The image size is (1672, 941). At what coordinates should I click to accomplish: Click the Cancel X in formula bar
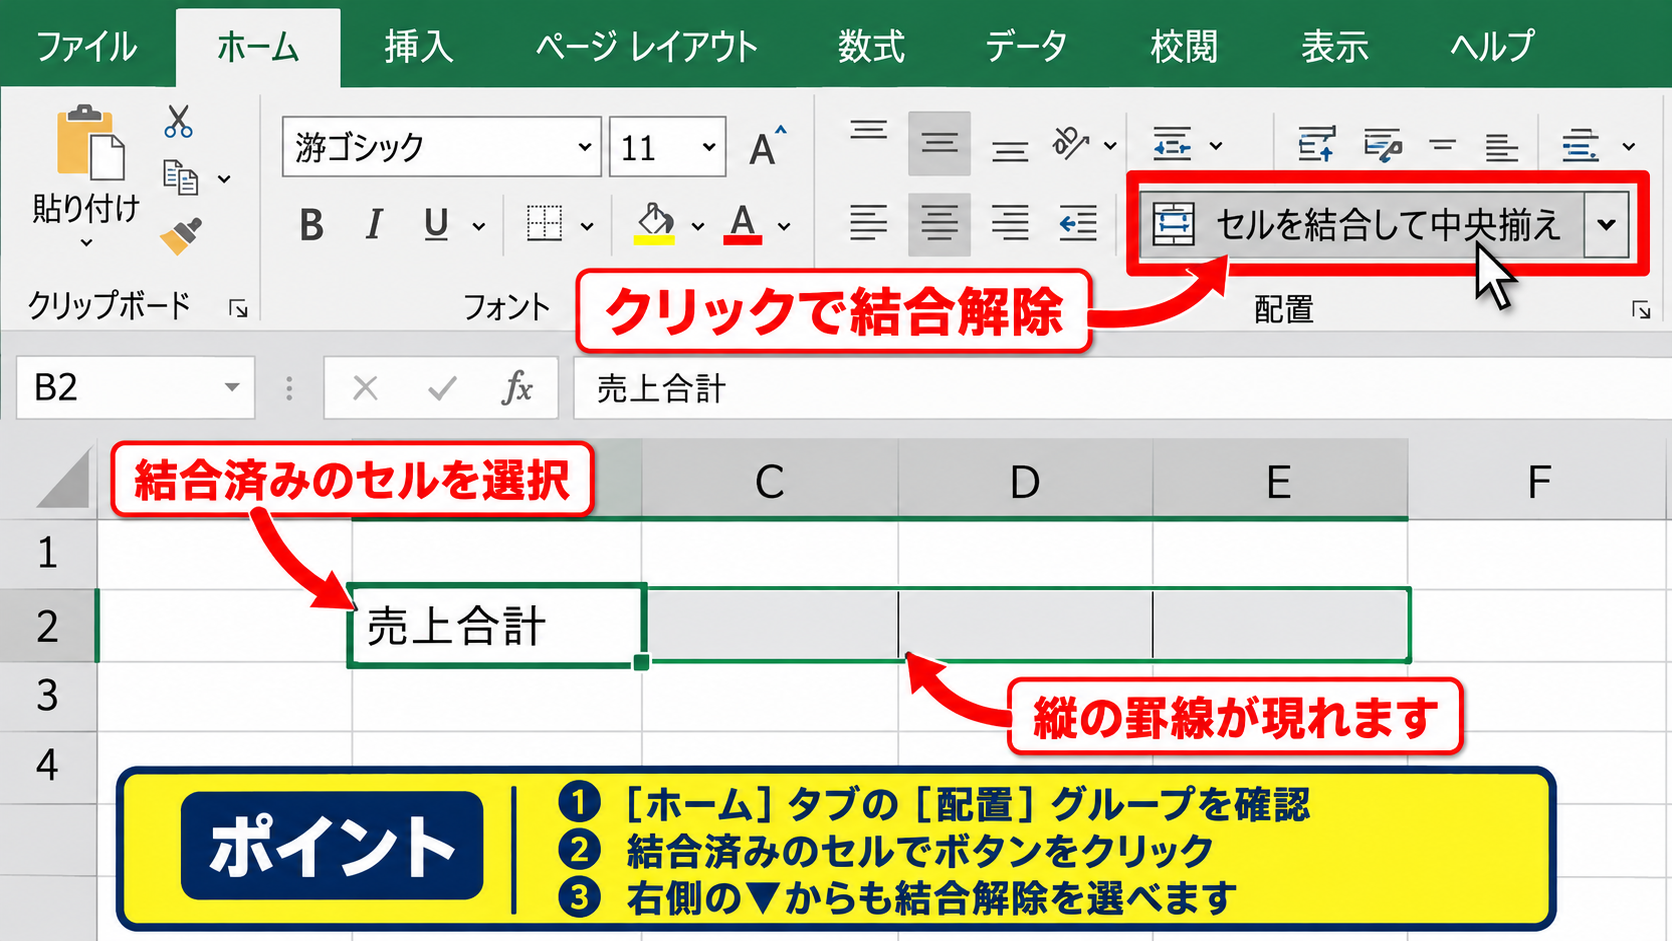tap(365, 388)
